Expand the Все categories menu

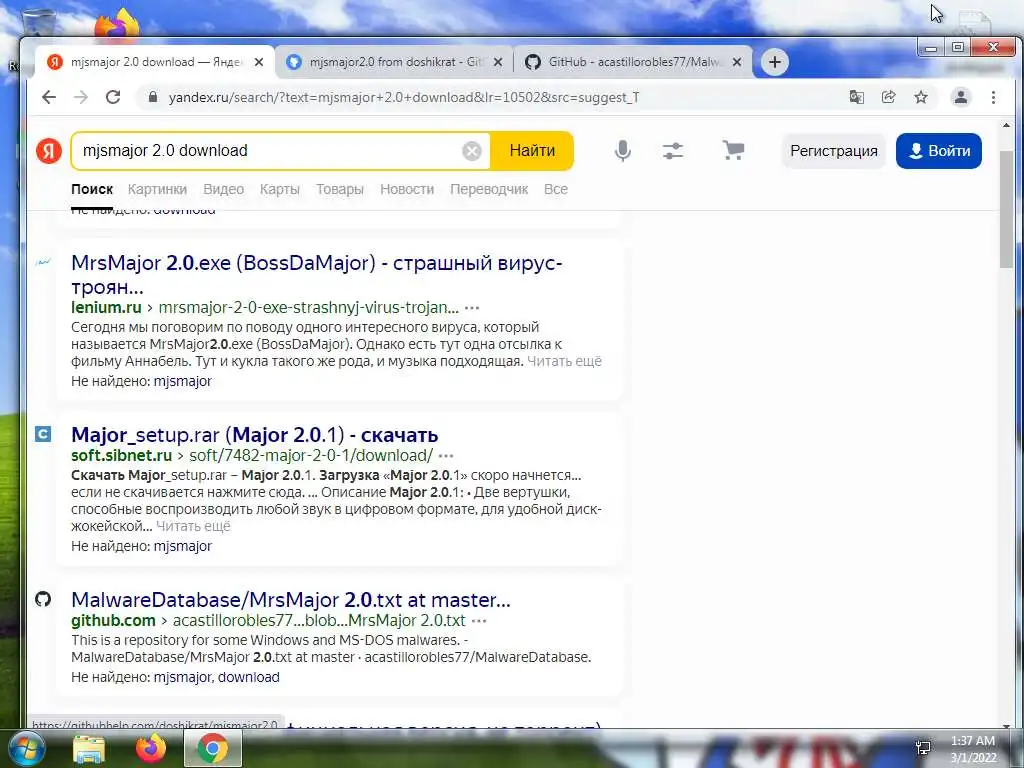pyautogui.click(x=556, y=189)
